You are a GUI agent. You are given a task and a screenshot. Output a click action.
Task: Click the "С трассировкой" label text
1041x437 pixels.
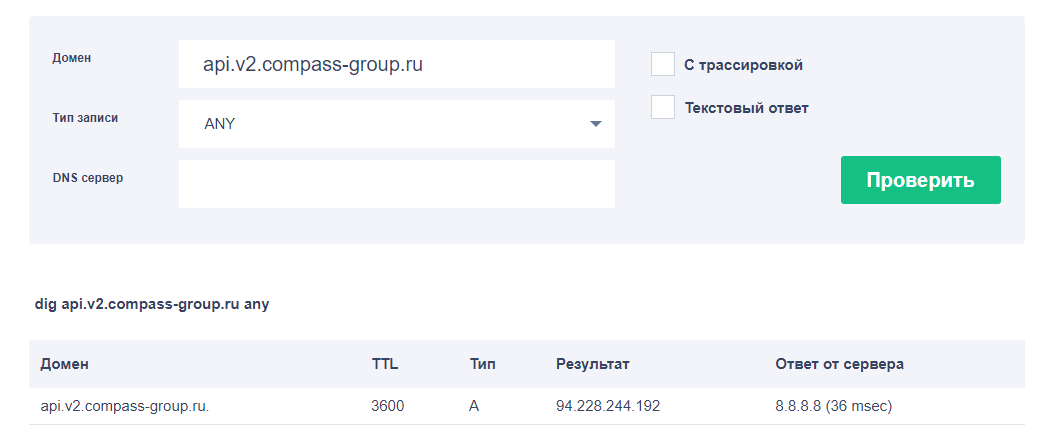(x=743, y=65)
